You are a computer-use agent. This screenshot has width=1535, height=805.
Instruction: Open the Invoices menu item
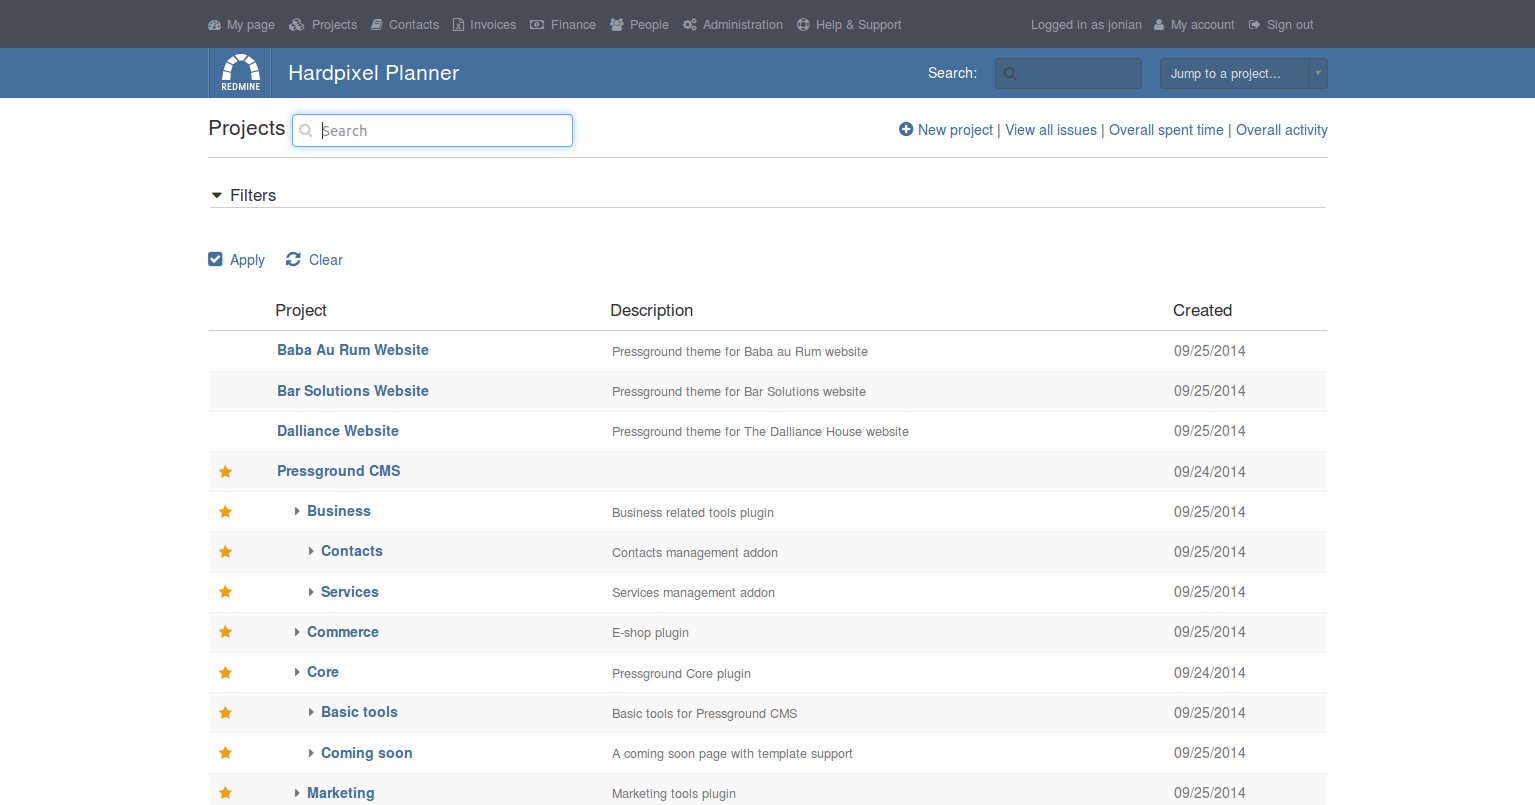point(493,25)
